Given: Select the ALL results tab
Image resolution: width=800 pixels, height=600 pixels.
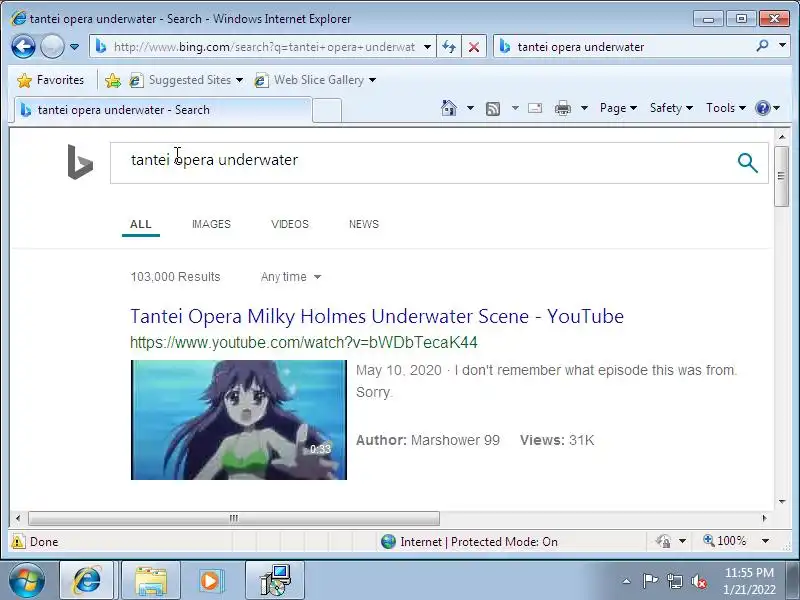Looking at the screenshot, I should (x=141, y=224).
